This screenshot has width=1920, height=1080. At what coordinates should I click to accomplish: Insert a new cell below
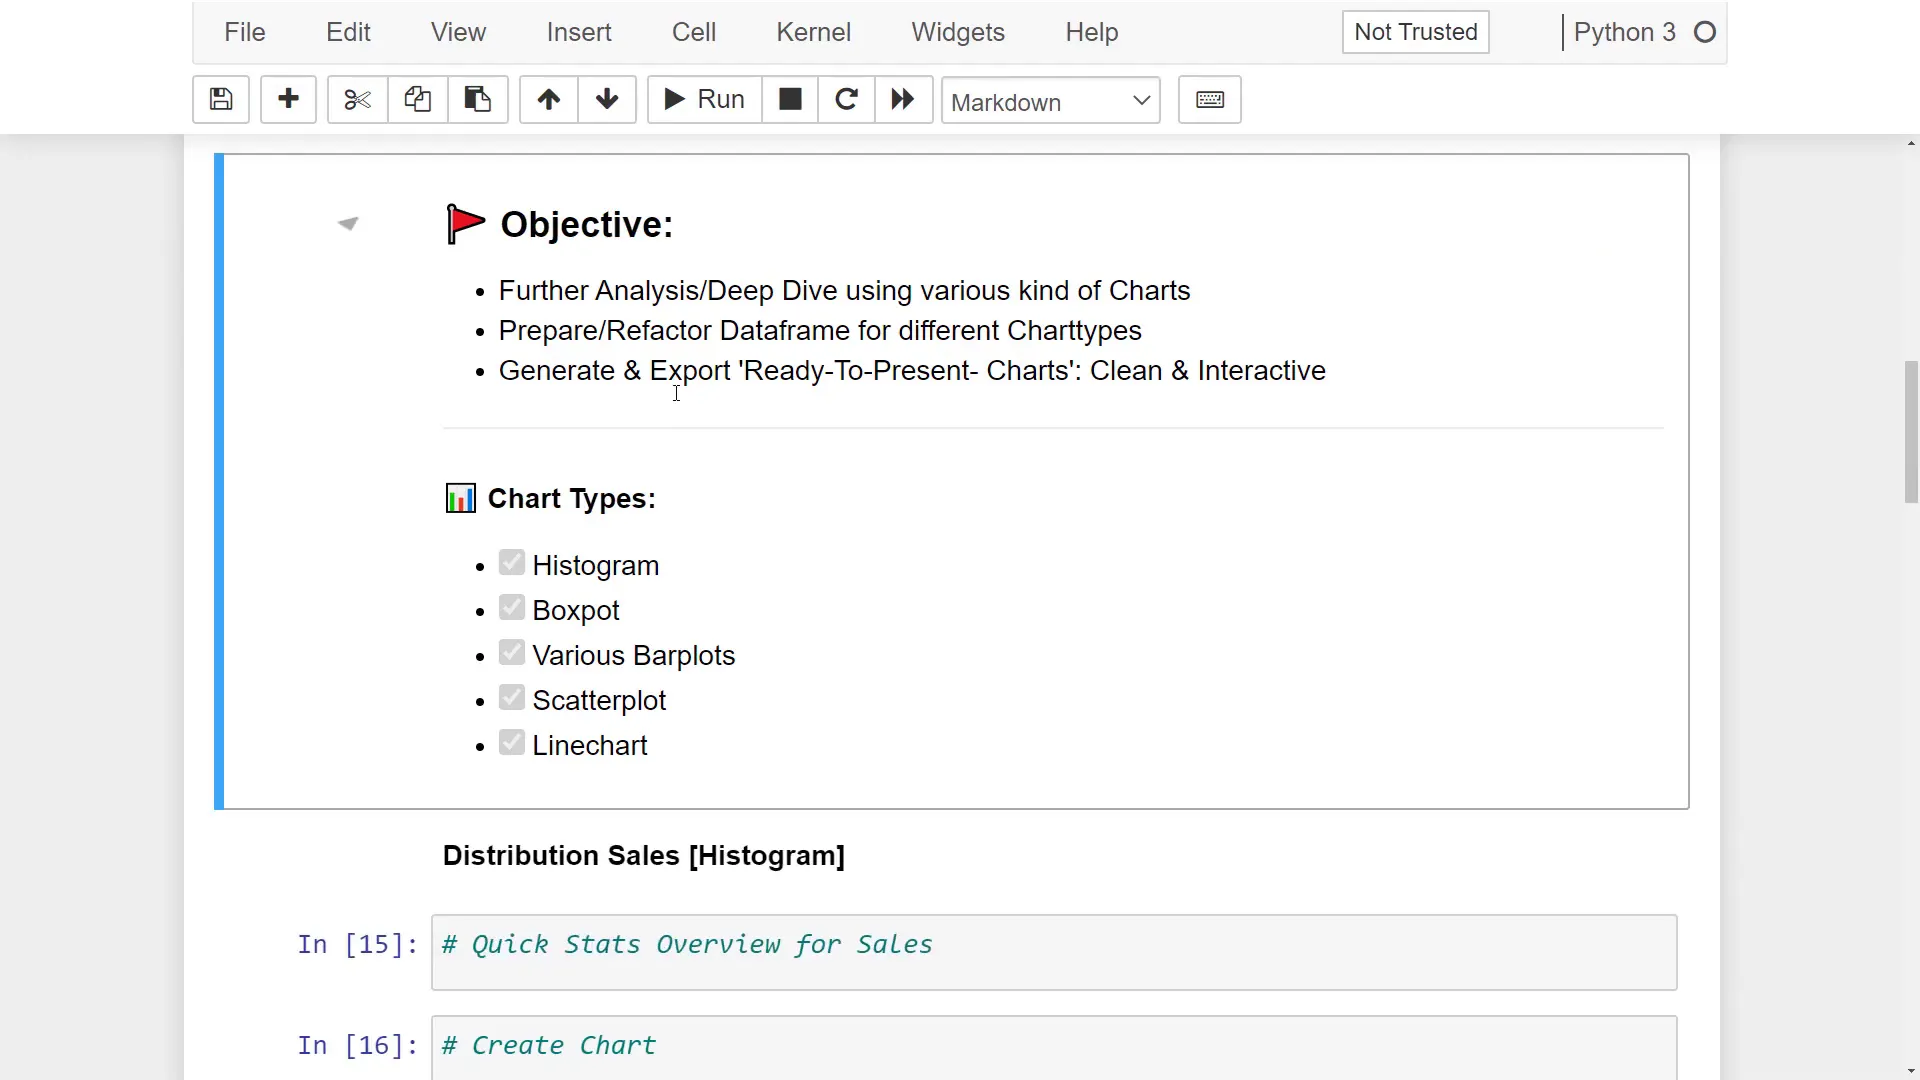point(288,99)
